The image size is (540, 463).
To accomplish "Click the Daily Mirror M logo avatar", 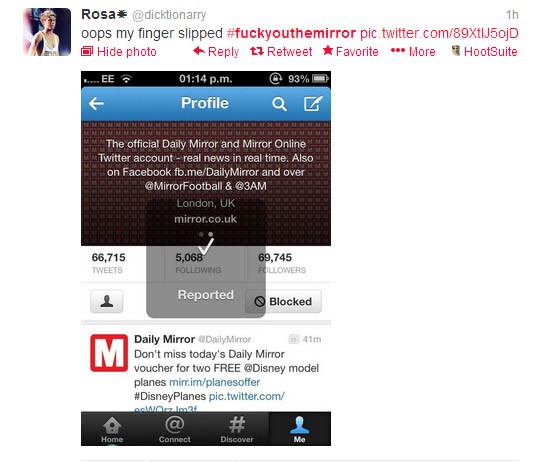I will [x=109, y=353].
